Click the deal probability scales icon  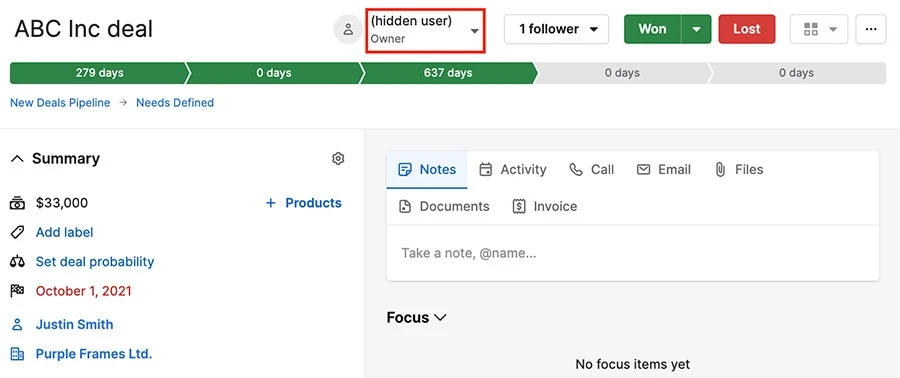[x=17, y=262]
